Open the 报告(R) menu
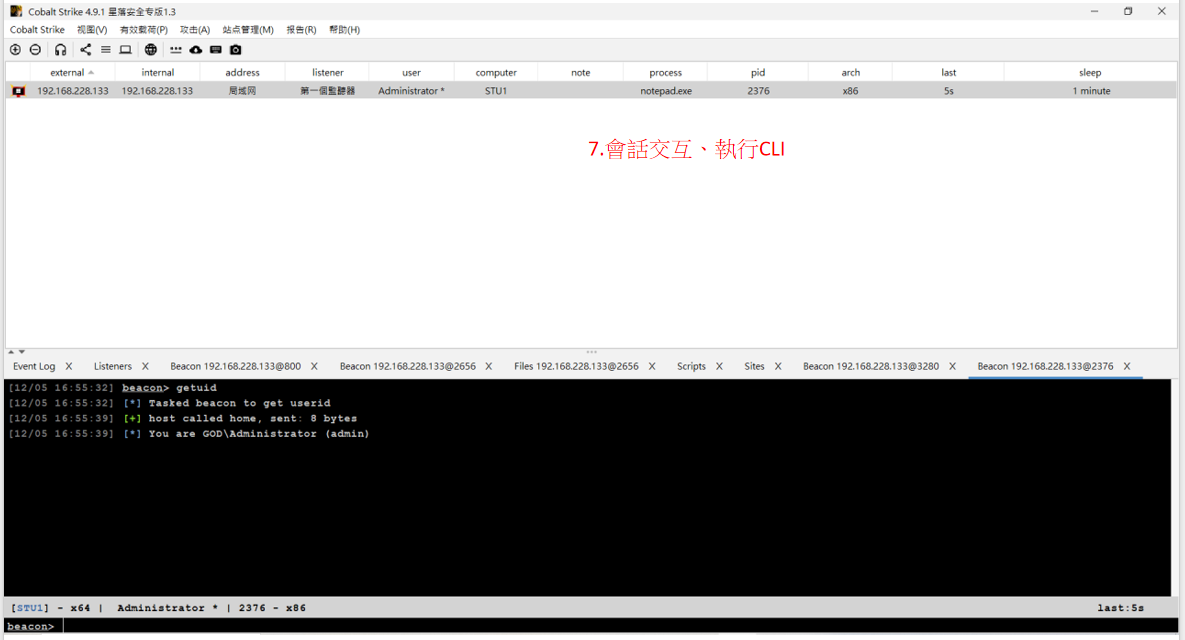The height and width of the screenshot is (640, 1185). tap(302, 29)
